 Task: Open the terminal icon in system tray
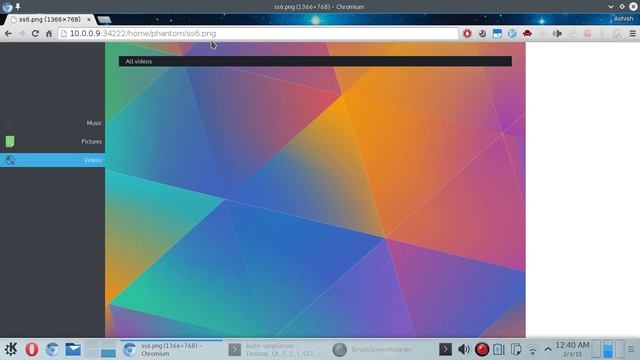pos(445,349)
